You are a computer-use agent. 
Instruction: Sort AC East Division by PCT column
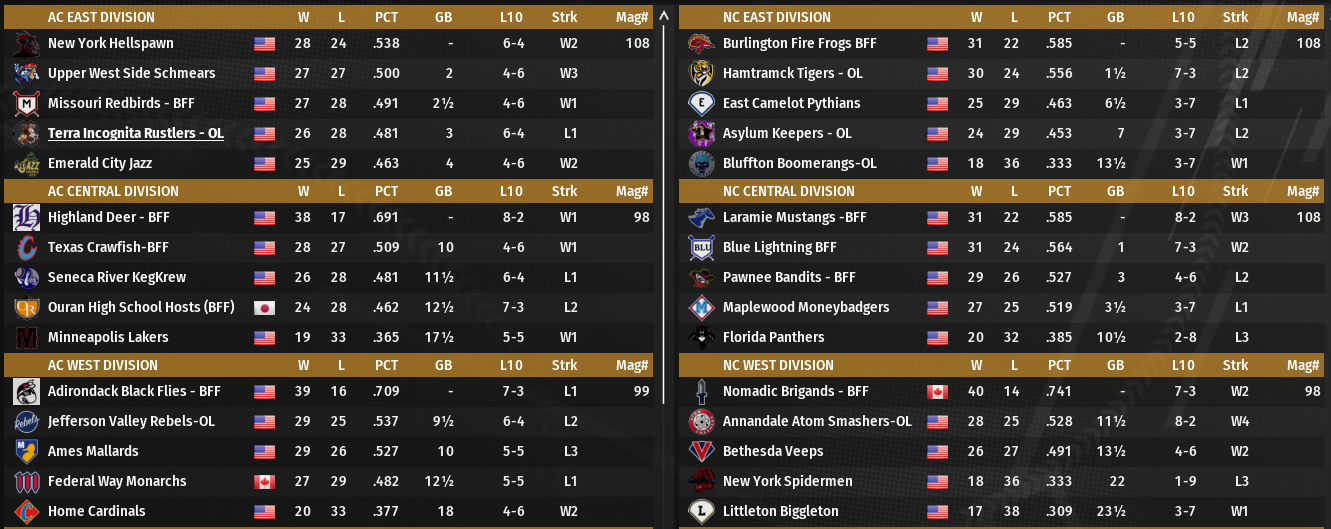[x=386, y=17]
